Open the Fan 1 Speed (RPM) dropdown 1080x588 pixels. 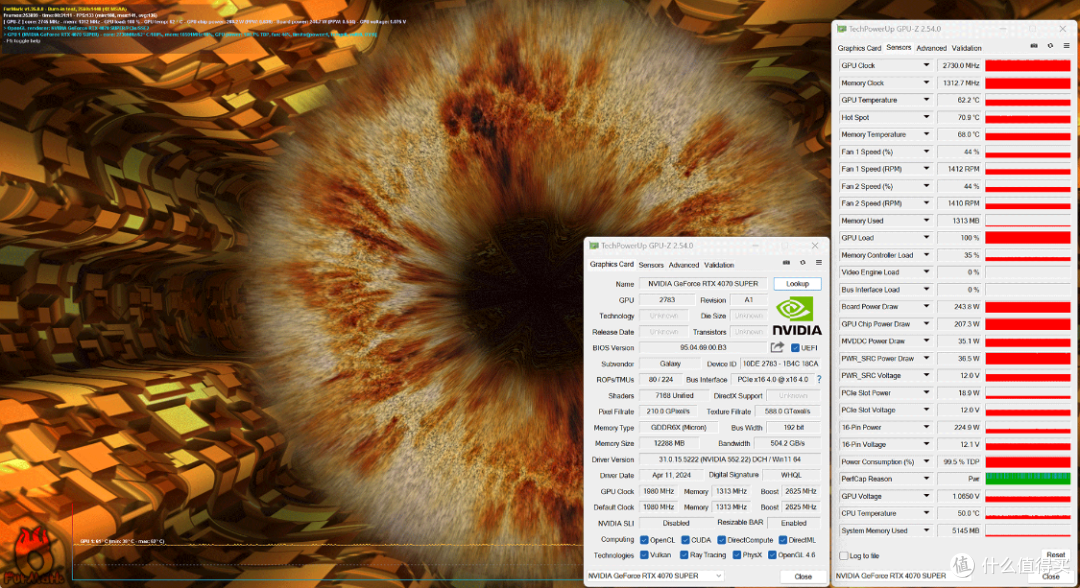pyautogui.click(x=926, y=169)
